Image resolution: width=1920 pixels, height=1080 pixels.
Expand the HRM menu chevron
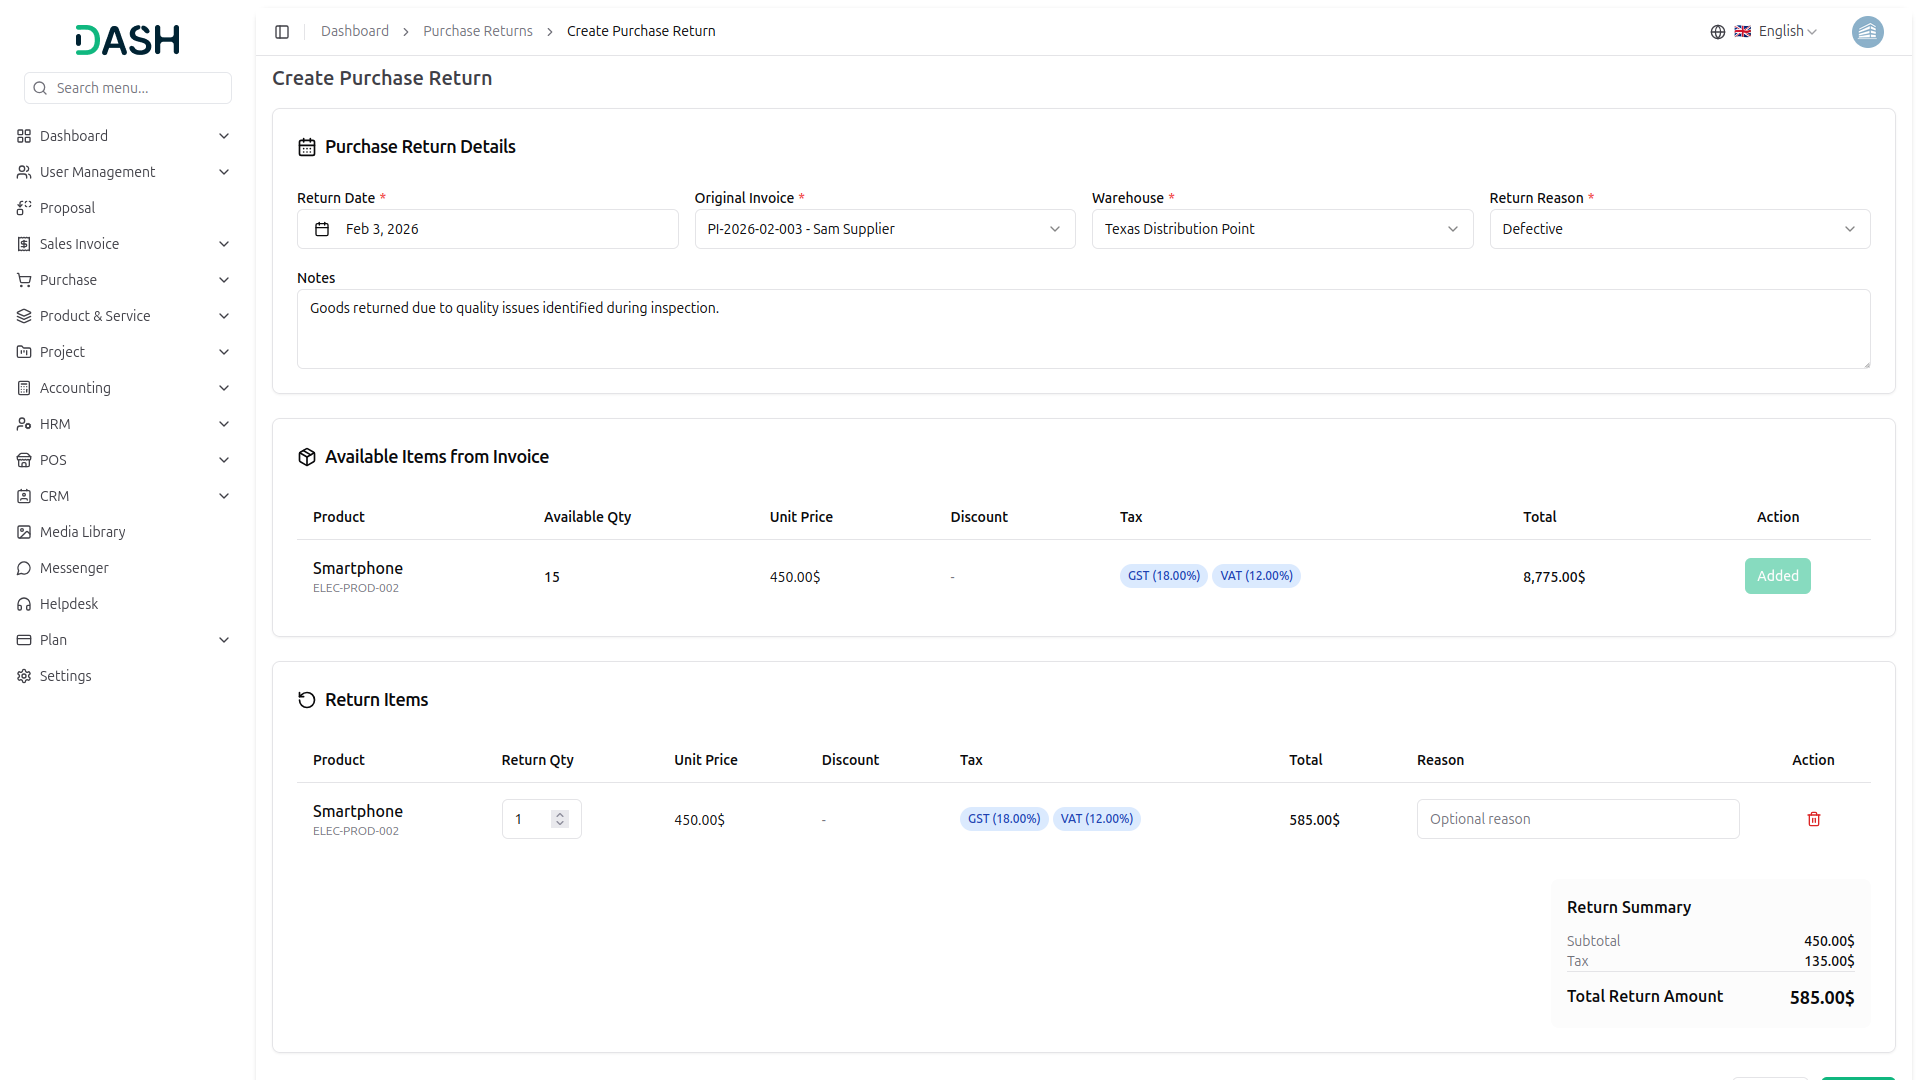click(x=224, y=424)
